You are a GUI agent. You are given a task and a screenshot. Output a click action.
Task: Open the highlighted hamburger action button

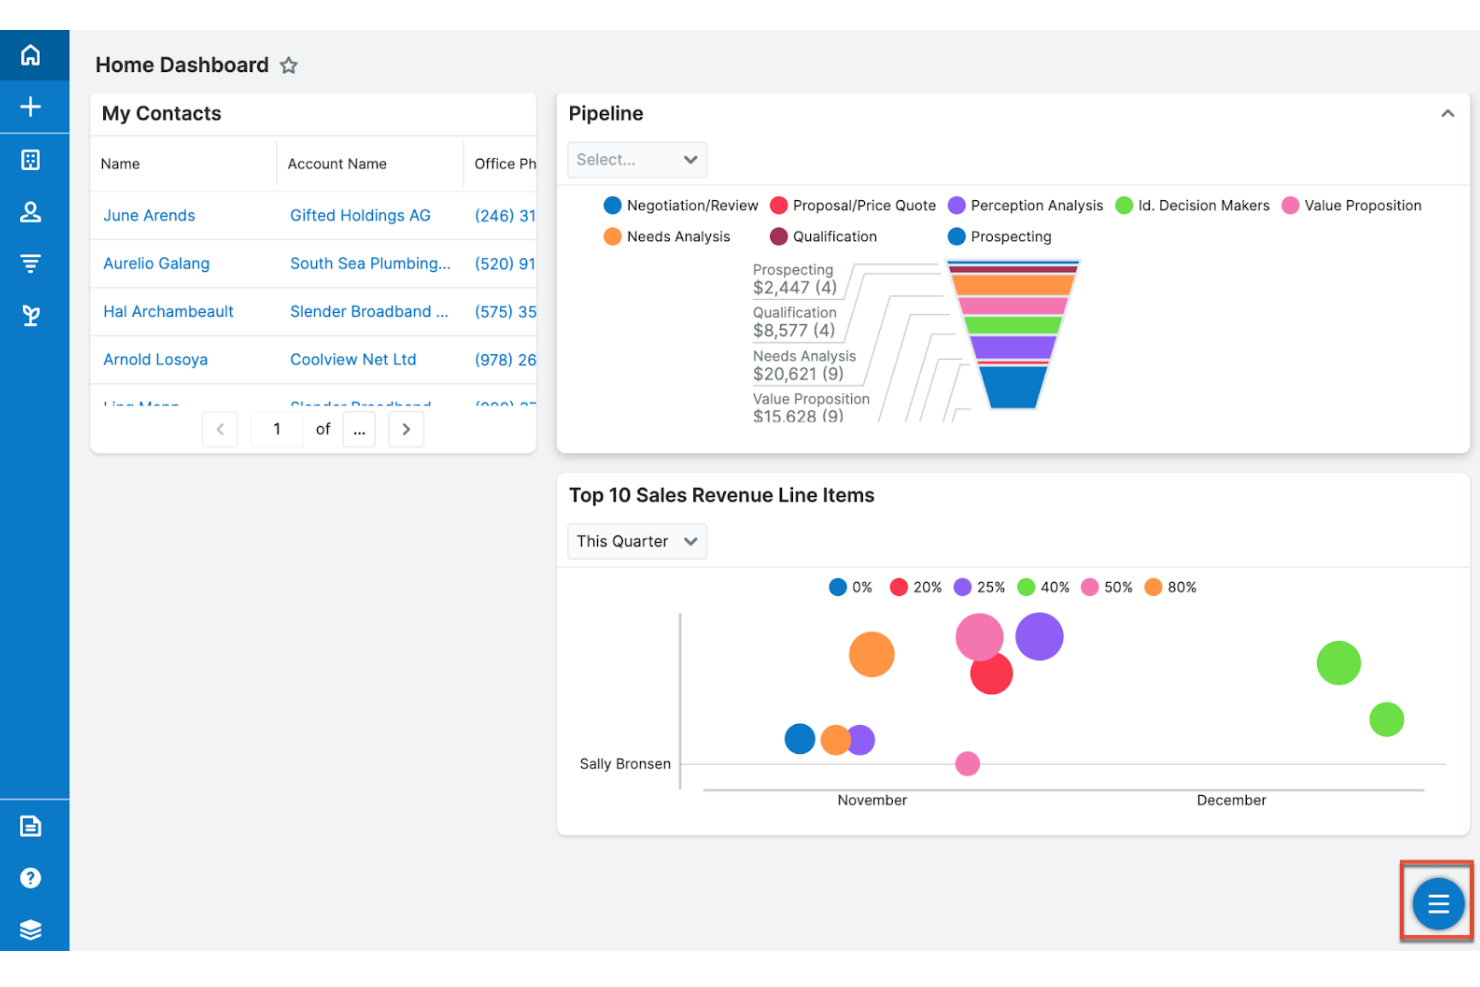tap(1437, 903)
